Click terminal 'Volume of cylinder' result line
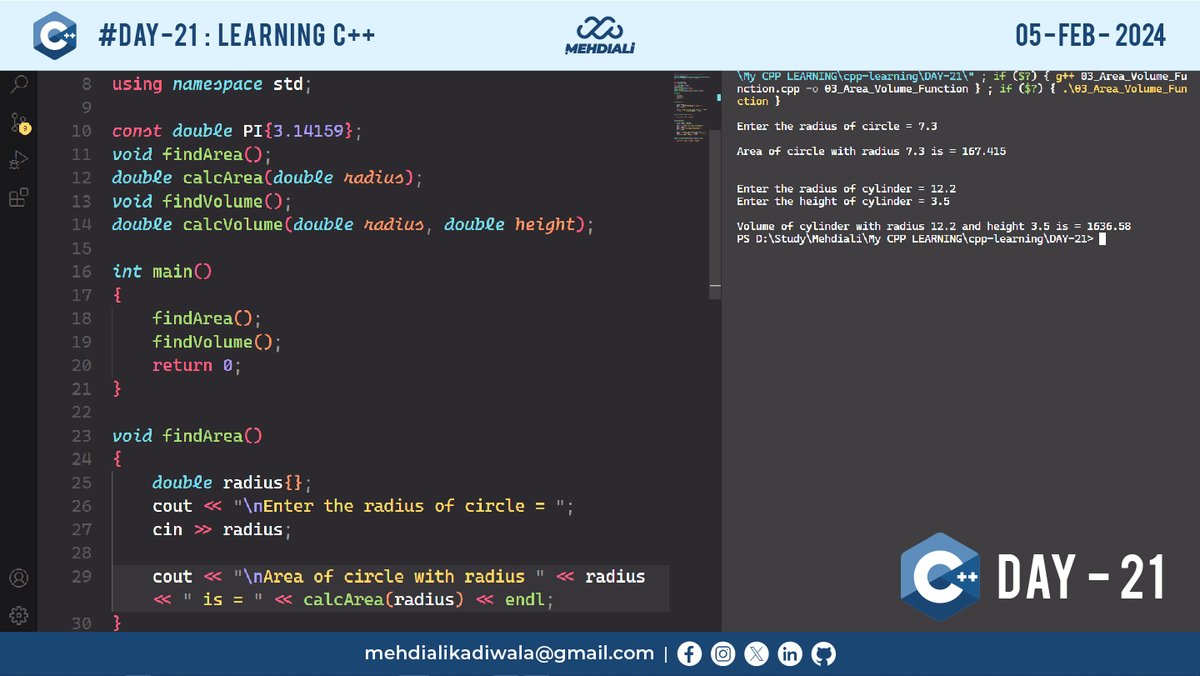The height and width of the screenshot is (676, 1200). [933, 227]
